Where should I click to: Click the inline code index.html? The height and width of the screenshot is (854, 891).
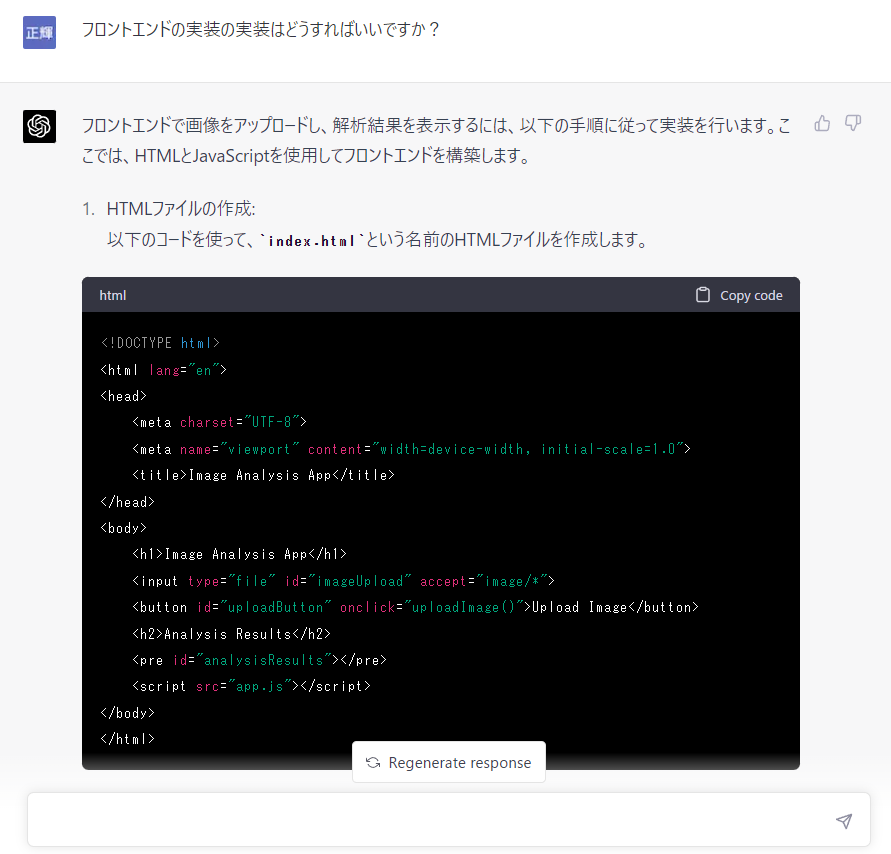[x=312, y=241]
